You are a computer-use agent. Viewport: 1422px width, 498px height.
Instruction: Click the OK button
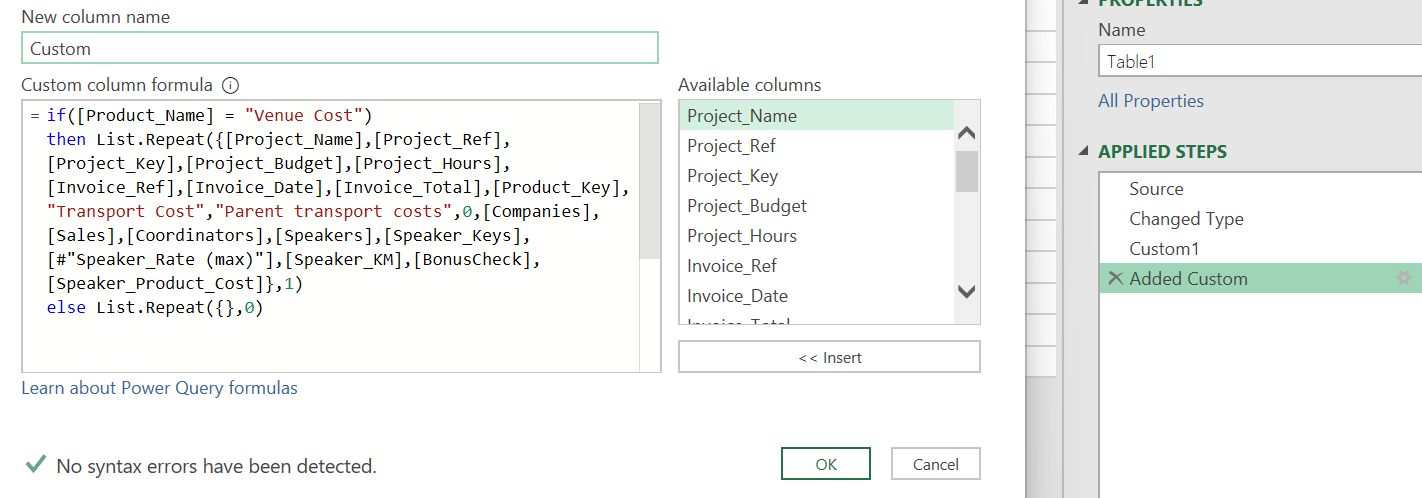pyautogui.click(x=826, y=464)
